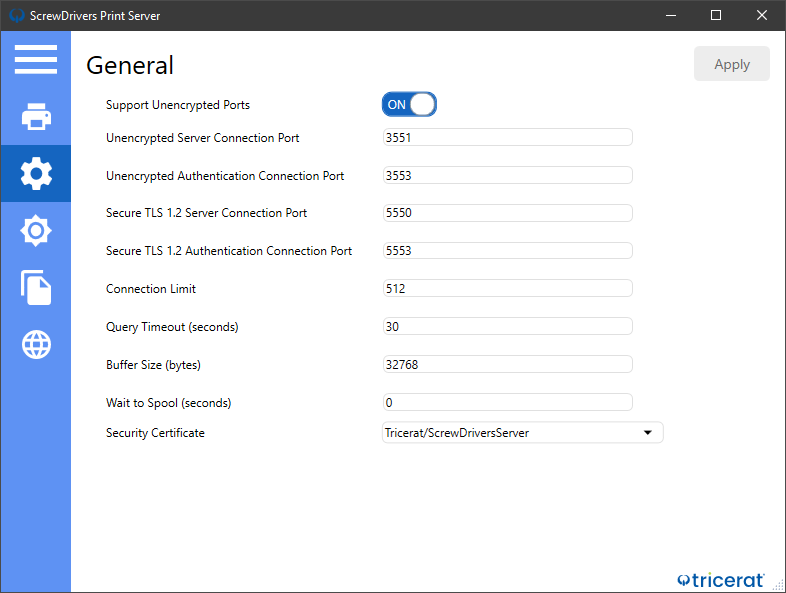Click the Connection Limit label

pyautogui.click(x=151, y=289)
